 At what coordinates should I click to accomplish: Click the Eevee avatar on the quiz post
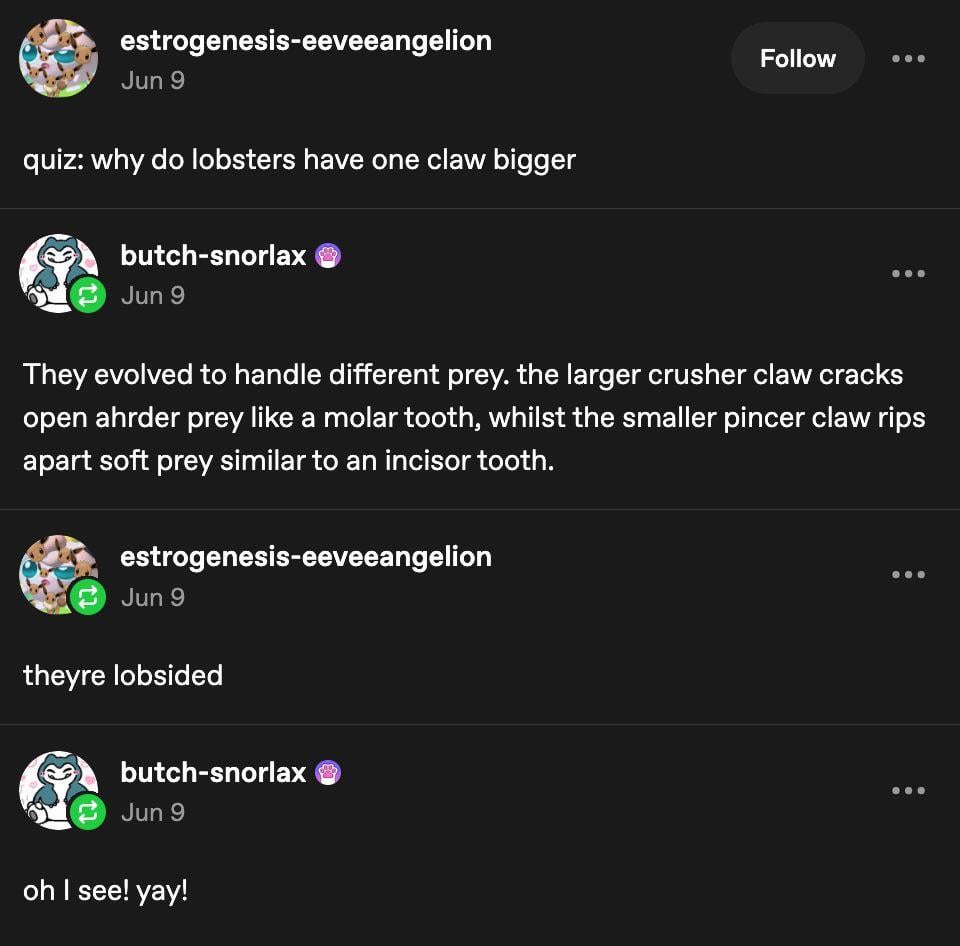pos(58,58)
